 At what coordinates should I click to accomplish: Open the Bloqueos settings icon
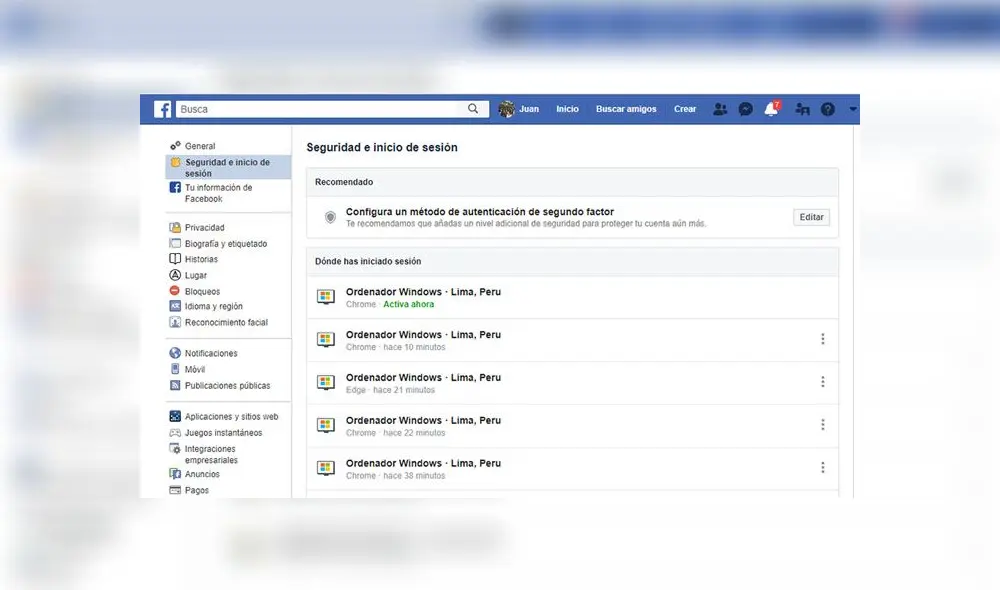[x=177, y=291]
